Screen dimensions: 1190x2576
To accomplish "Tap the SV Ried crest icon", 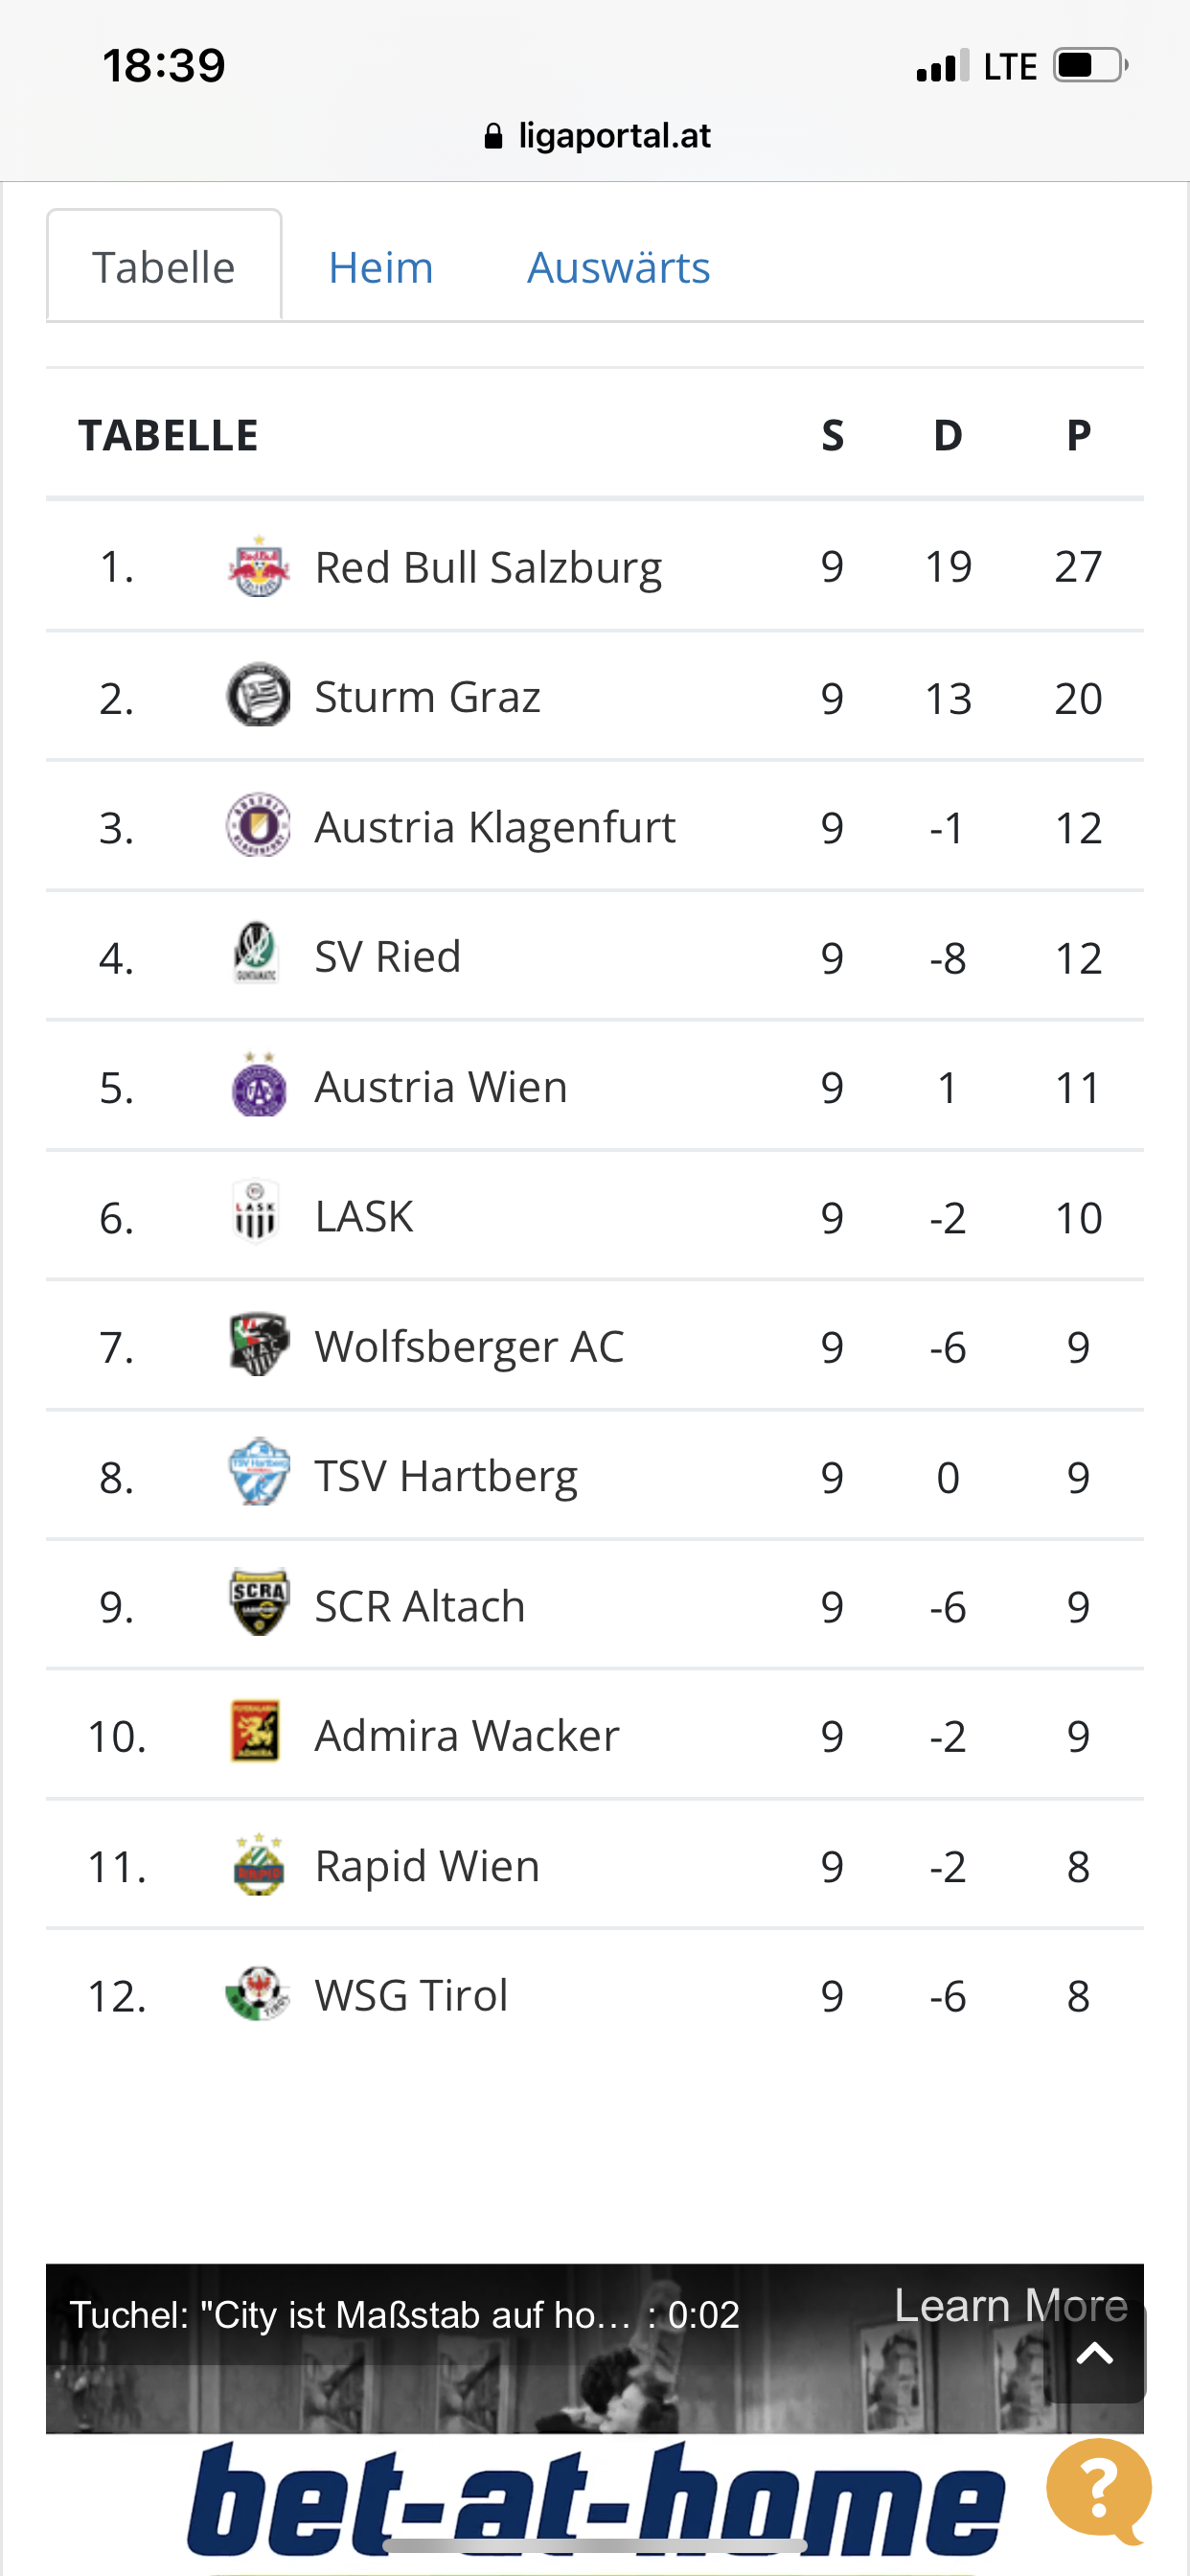I will (256, 954).
